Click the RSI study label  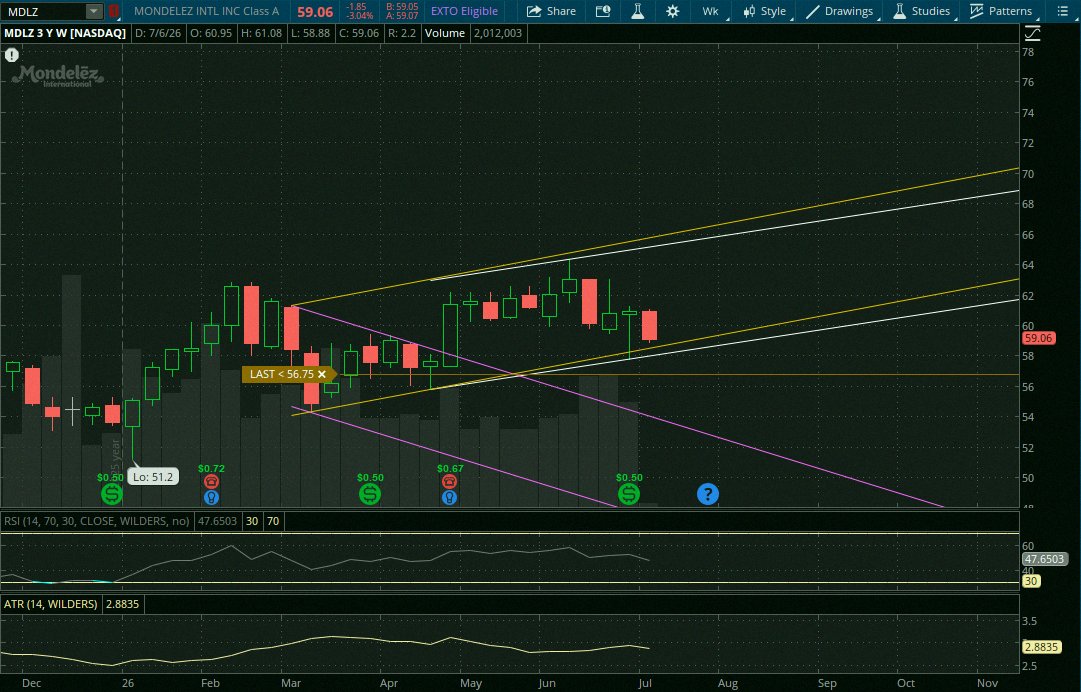point(97,521)
